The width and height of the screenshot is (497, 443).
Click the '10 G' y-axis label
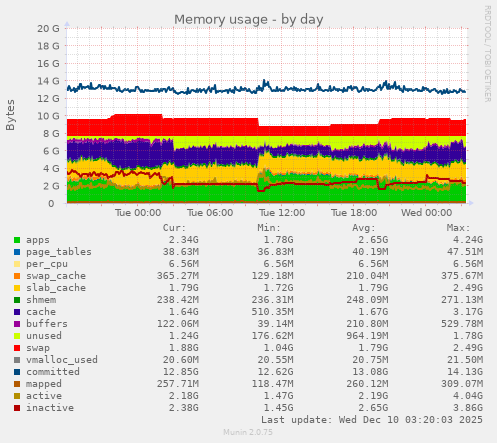click(48, 116)
